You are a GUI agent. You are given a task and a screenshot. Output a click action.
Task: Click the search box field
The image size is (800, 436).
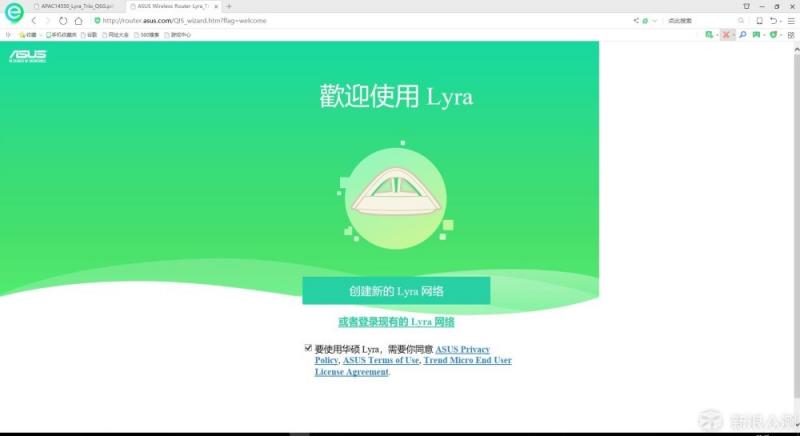point(702,21)
